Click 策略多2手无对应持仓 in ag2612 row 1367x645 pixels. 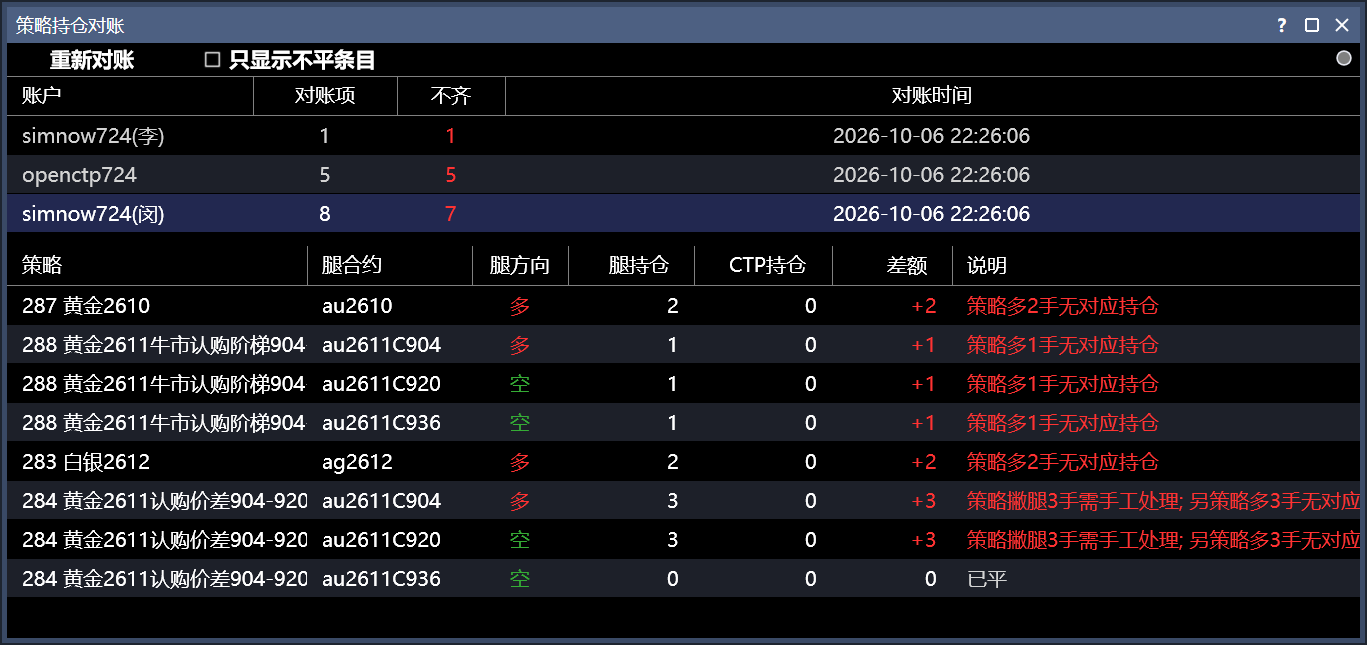click(x=1063, y=462)
